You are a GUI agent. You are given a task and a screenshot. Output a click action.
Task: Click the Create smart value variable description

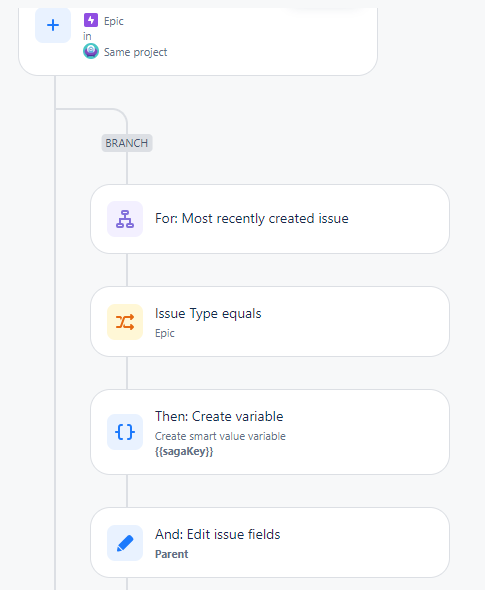click(x=220, y=436)
